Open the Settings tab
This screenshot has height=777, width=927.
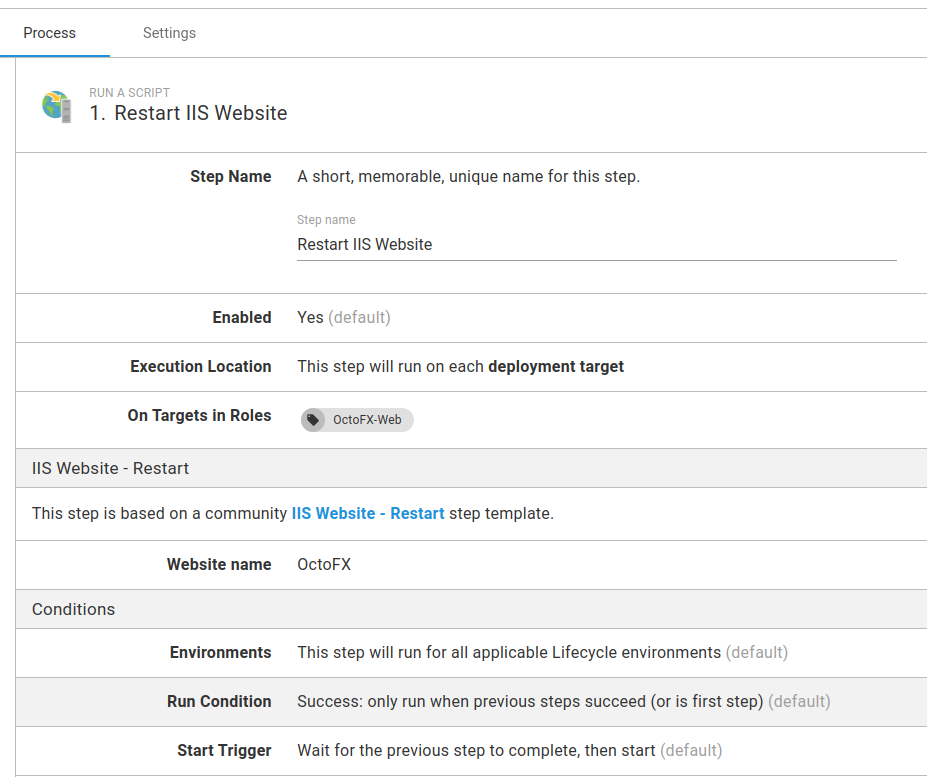pyautogui.click(x=169, y=33)
